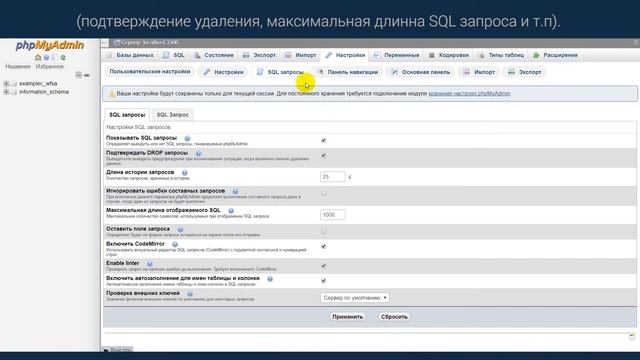Select examplec_wfsa database name
The width and height of the screenshot is (640, 360).
pos(38,84)
